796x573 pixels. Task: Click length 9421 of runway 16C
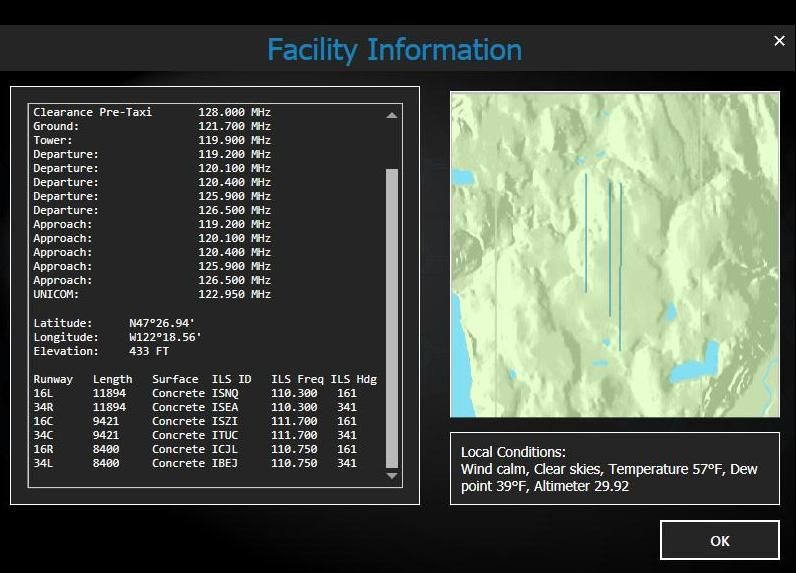[106, 421]
